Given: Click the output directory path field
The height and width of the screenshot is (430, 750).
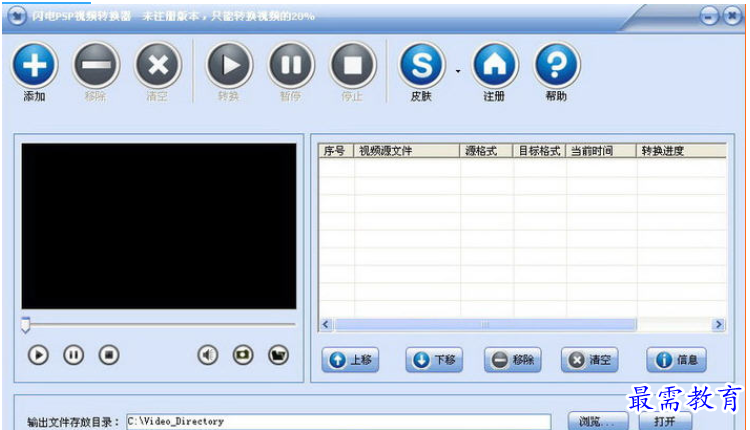Looking at the screenshot, I should (339, 421).
